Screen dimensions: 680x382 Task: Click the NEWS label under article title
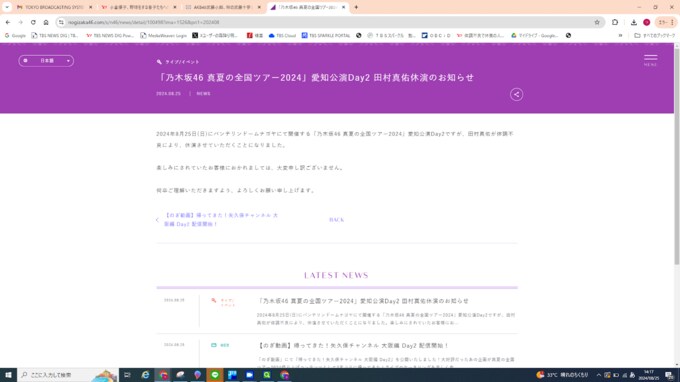tap(203, 94)
